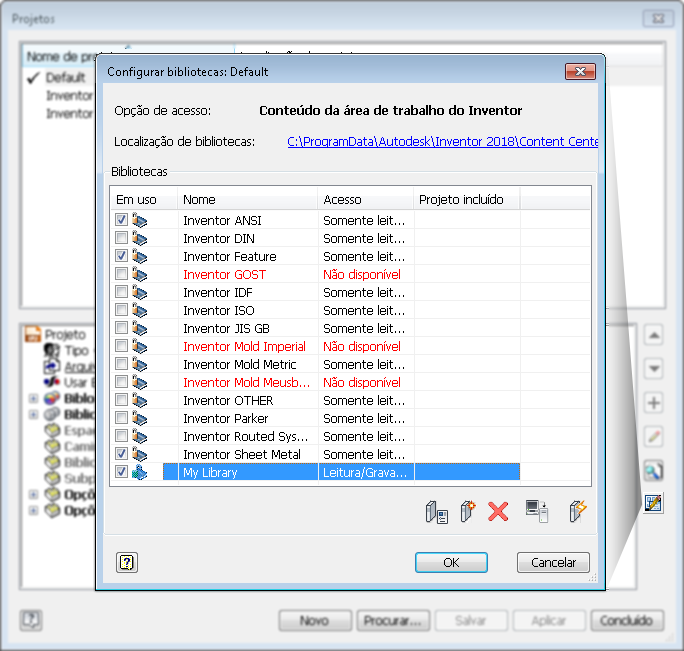The height and width of the screenshot is (651, 684).
Task: Select the Default project in Projetos list
Action: 65,78
